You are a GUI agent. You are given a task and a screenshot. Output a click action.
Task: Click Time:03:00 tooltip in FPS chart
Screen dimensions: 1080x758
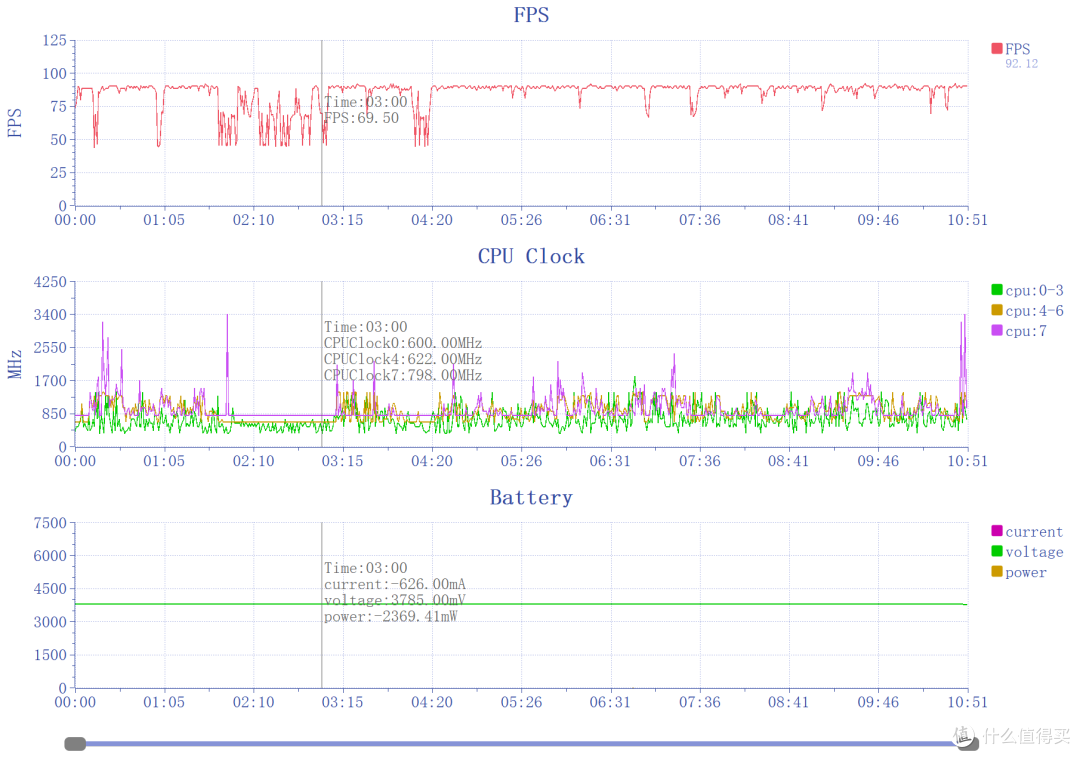(366, 102)
